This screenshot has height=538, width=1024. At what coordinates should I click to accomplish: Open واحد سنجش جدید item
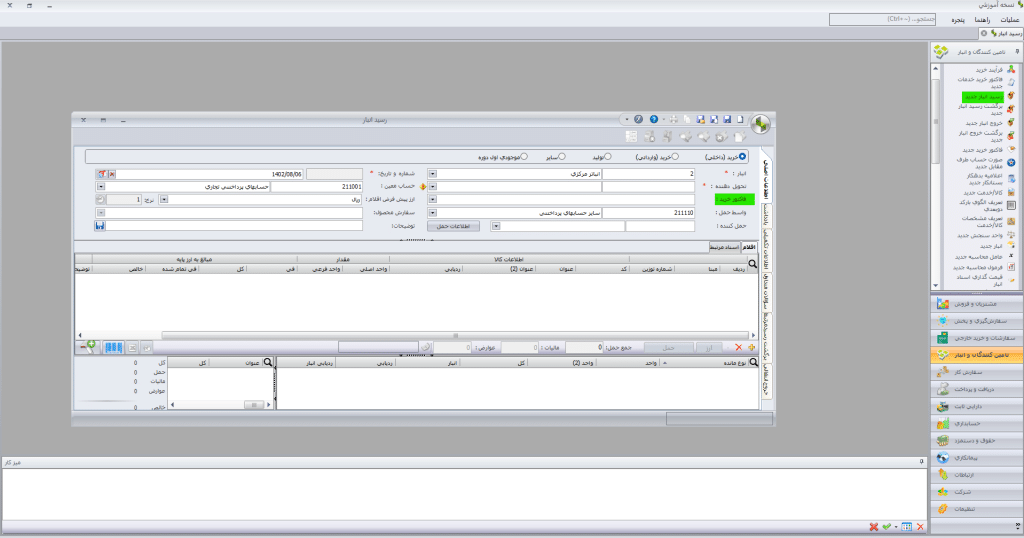tap(980, 235)
